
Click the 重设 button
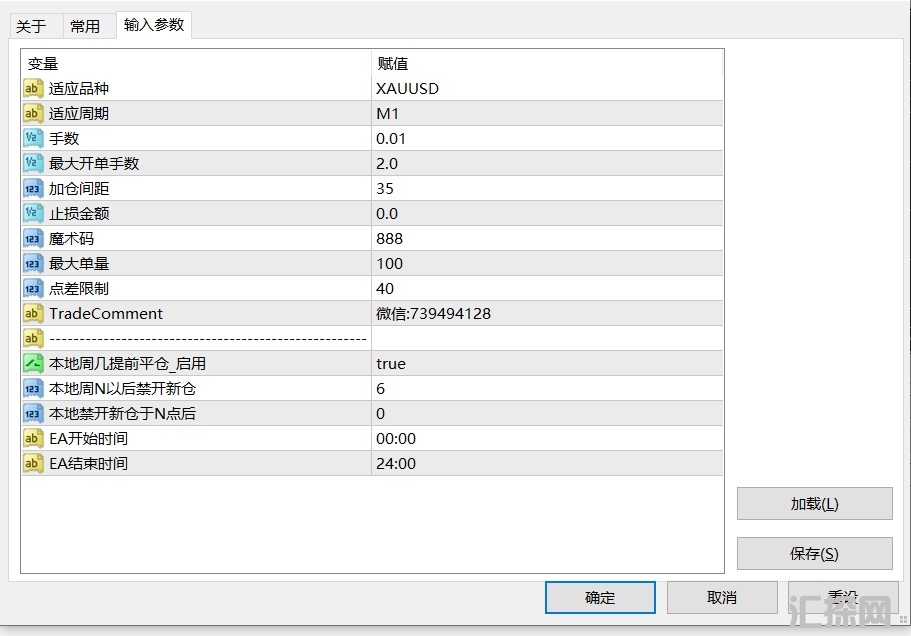843,597
